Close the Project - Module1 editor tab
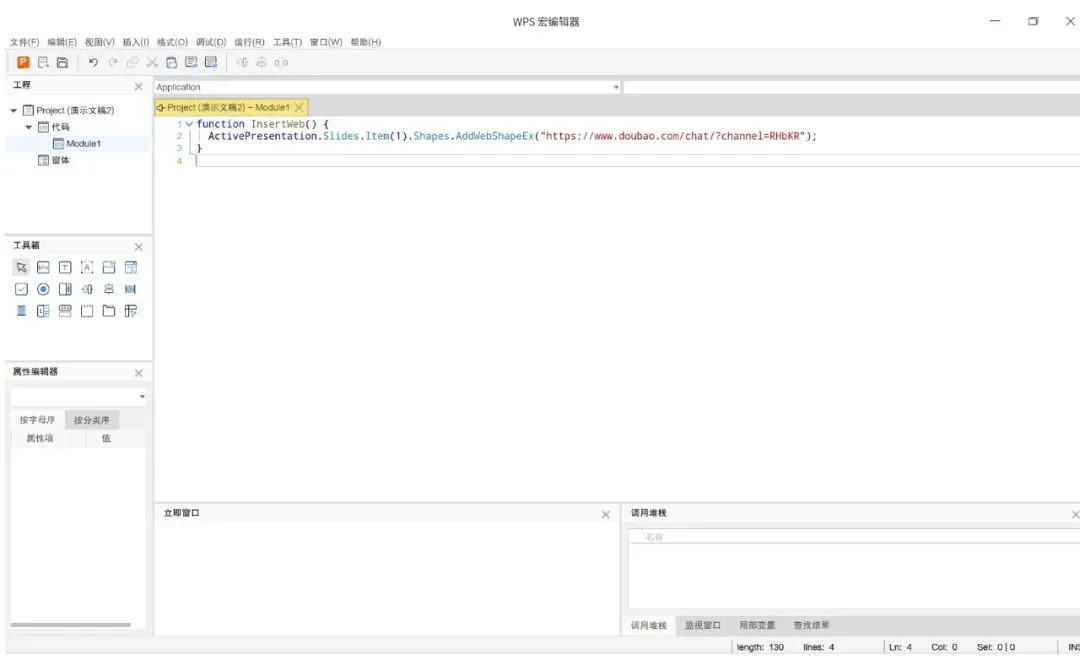The image size is (1080, 660). click(x=299, y=107)
